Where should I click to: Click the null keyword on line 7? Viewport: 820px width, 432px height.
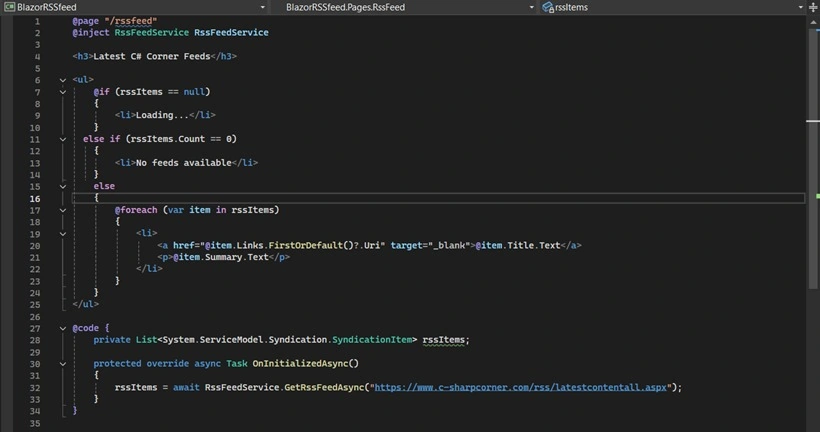pyautogui.click(x=194, y=92)
